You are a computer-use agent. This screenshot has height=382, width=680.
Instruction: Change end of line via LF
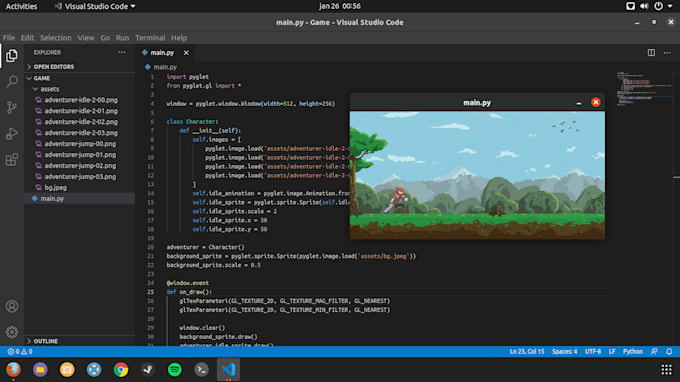[x=611, y=352]
